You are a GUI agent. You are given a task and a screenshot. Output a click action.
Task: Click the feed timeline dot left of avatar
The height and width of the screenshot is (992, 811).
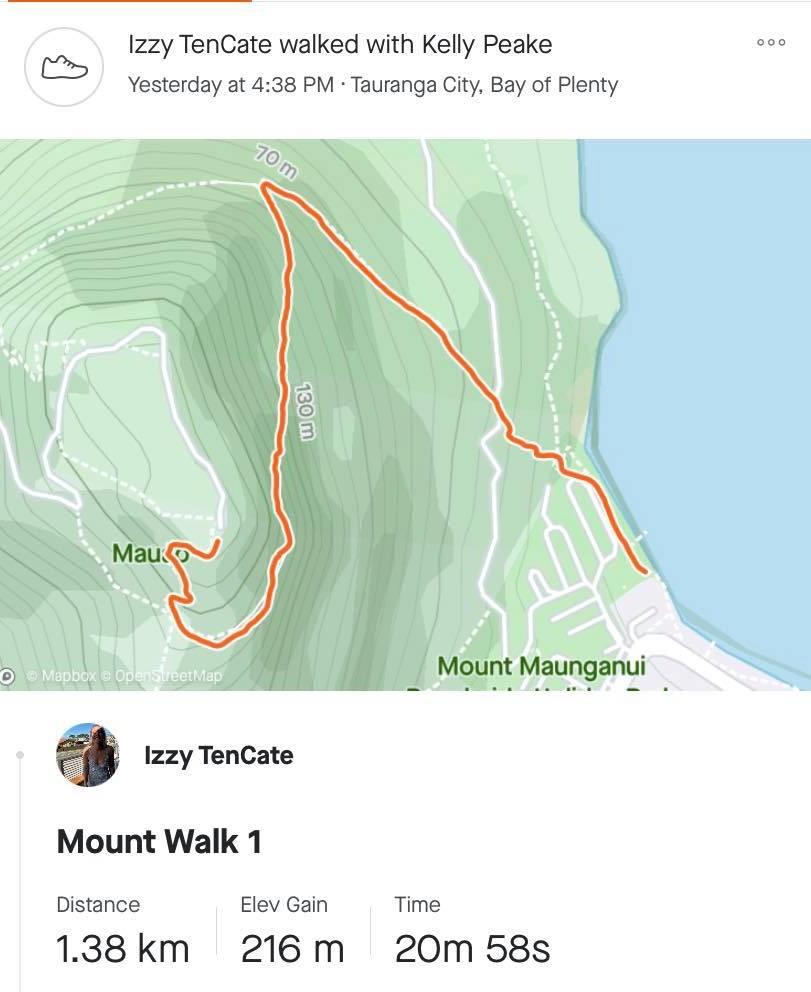pyautogui.click(x=20, y=755)
